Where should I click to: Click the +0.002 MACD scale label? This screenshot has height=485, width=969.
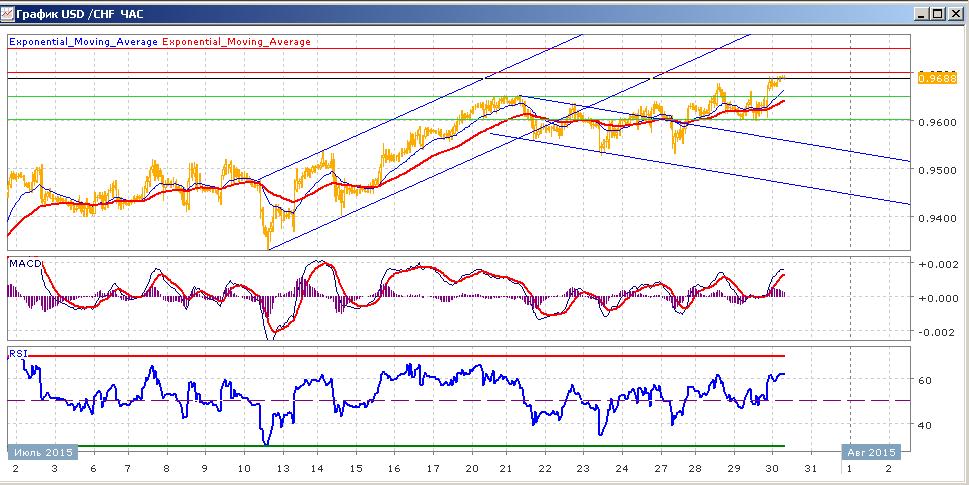(939, 264)
